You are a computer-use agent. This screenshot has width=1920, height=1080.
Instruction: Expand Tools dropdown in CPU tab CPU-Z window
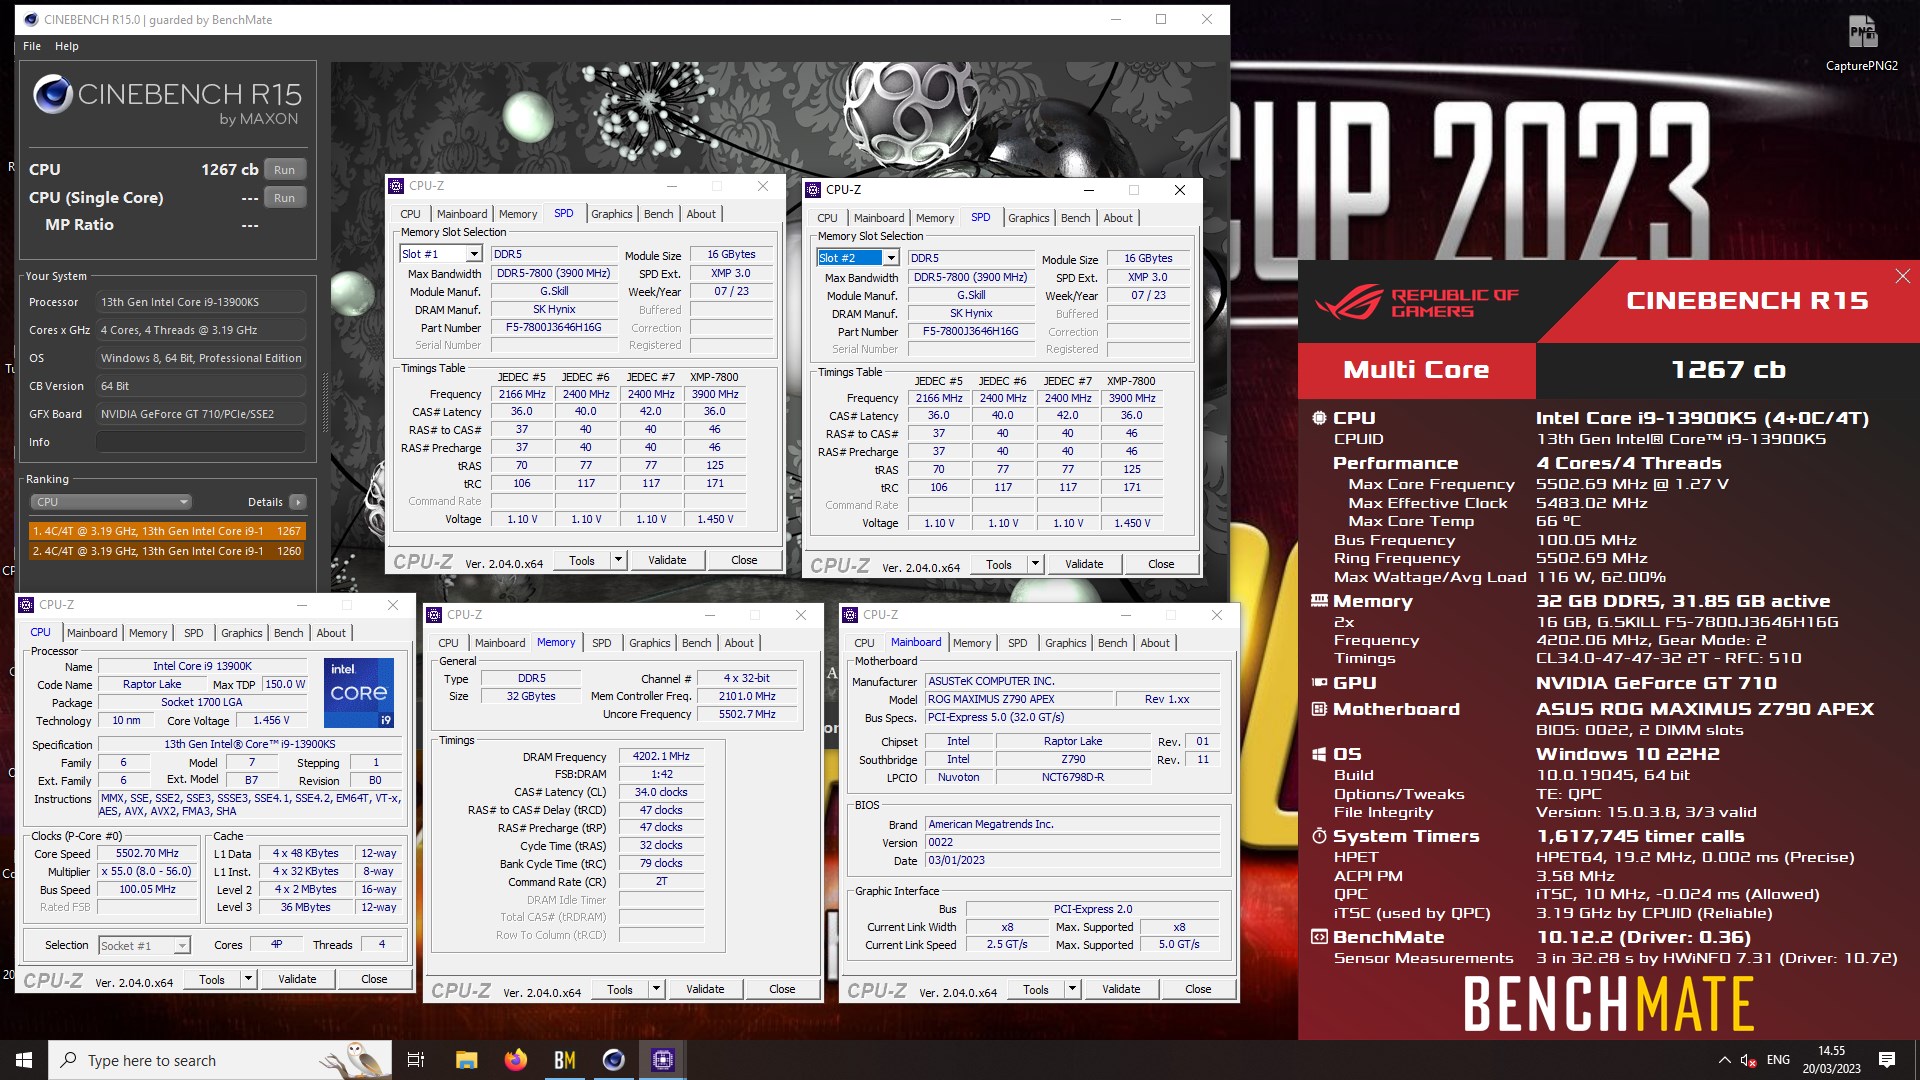[x=248, y=979]
